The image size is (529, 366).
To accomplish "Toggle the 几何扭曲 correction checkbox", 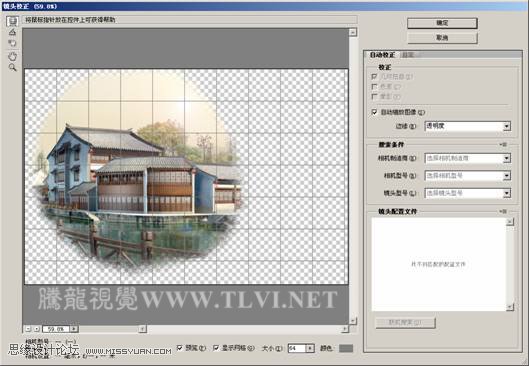I will tap(374, 77).
